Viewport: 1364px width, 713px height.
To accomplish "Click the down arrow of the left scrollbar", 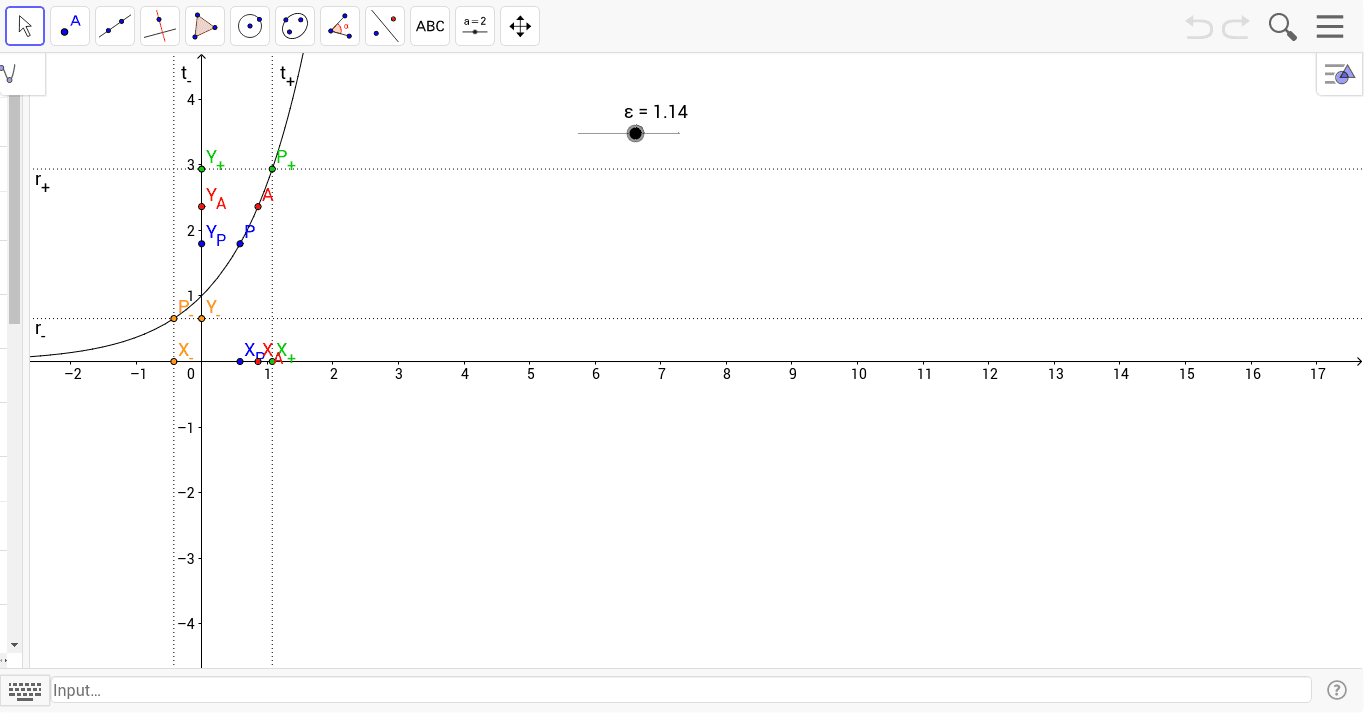I will pyautogui.click(x=14, y=645).
